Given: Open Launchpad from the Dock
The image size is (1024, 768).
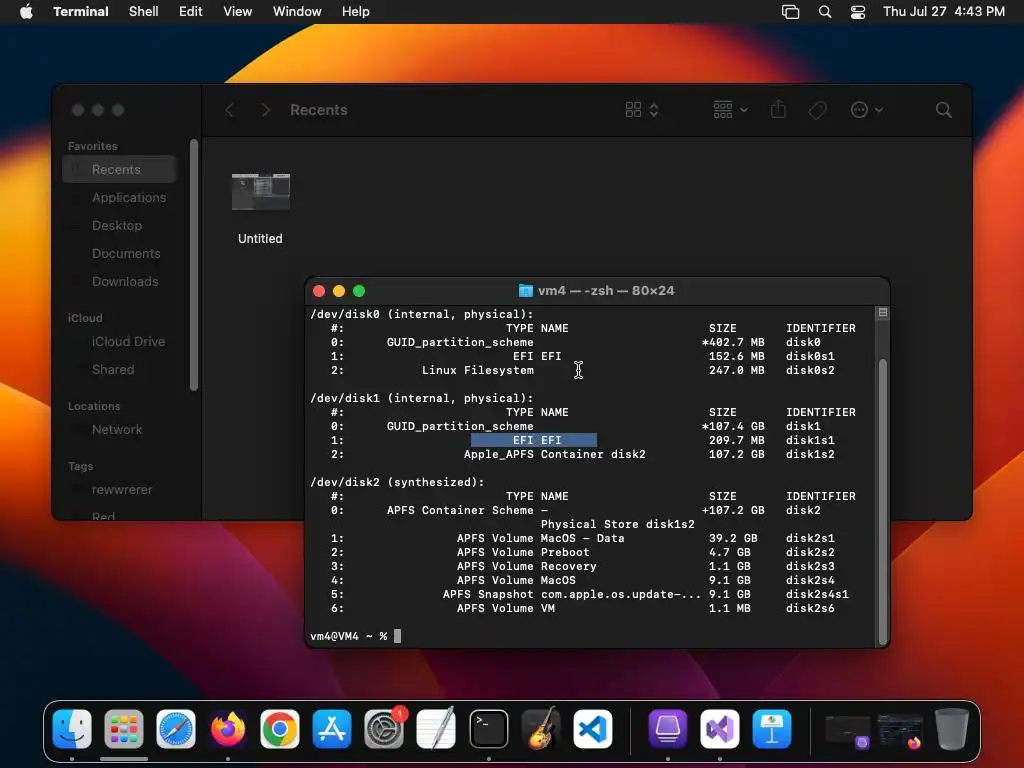Looking at the screenshot, I should click(124, 729).
